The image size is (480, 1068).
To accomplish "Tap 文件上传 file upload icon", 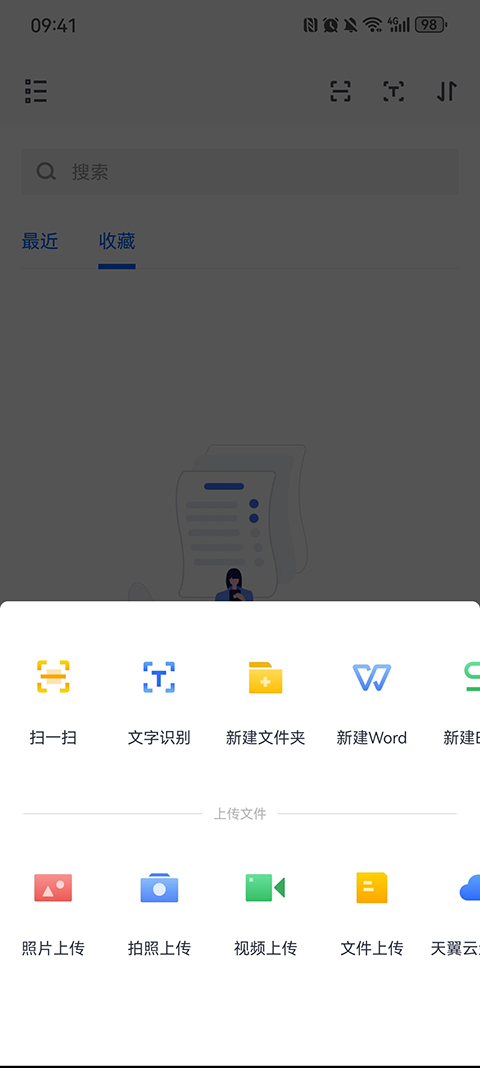I will click(x=372, y=888).
